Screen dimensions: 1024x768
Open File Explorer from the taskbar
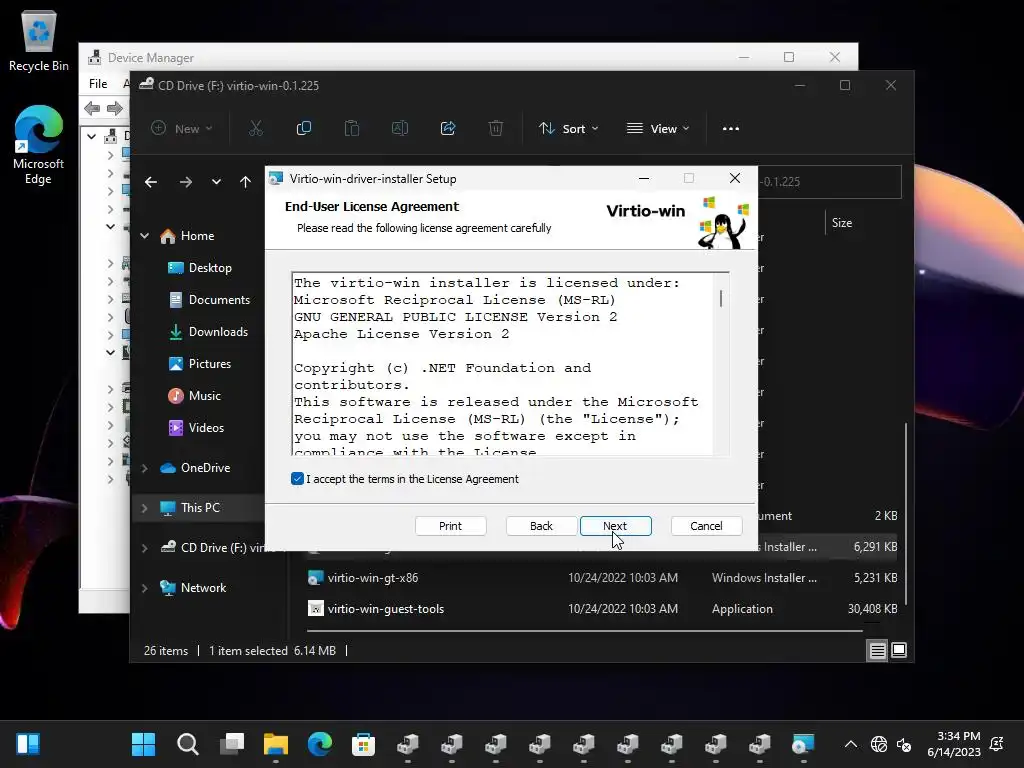point(276,744)
